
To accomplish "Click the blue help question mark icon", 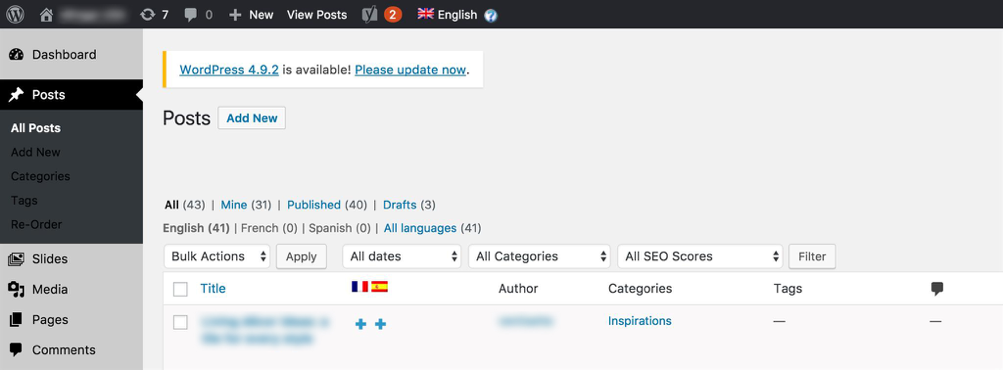I will pos(491,15).
